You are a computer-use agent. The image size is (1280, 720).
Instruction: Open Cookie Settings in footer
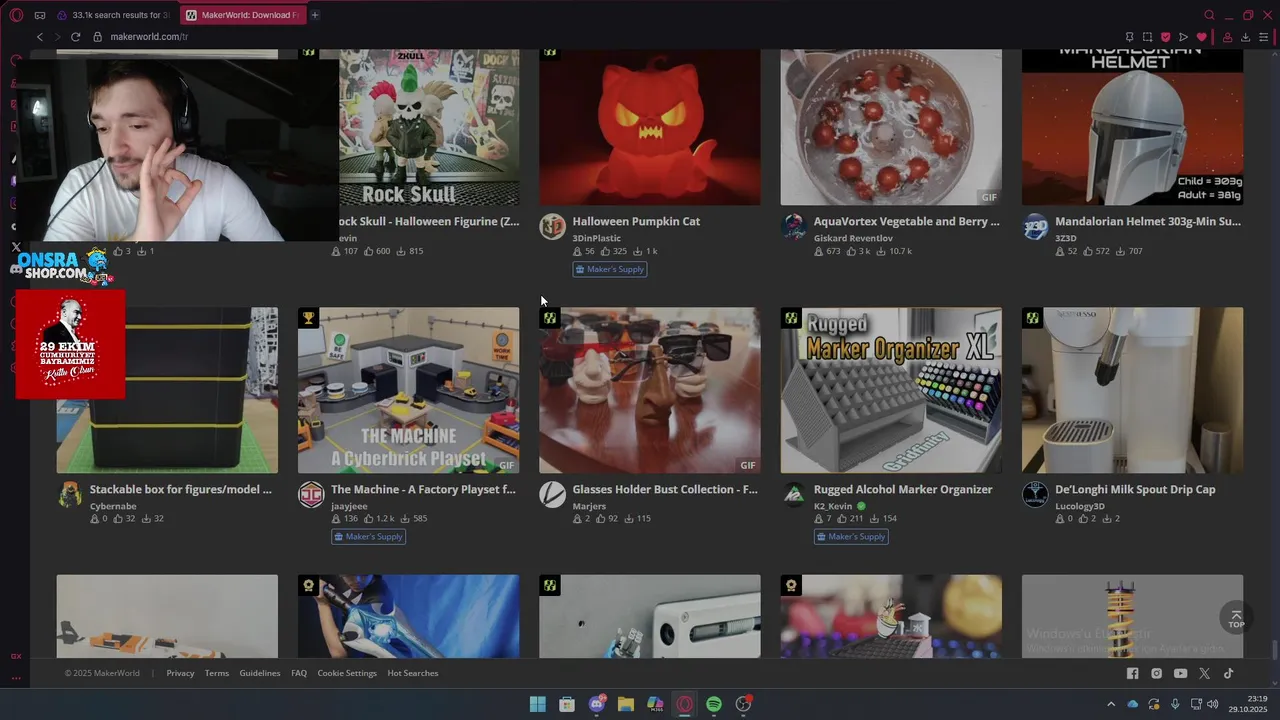[x=347, y=673]
